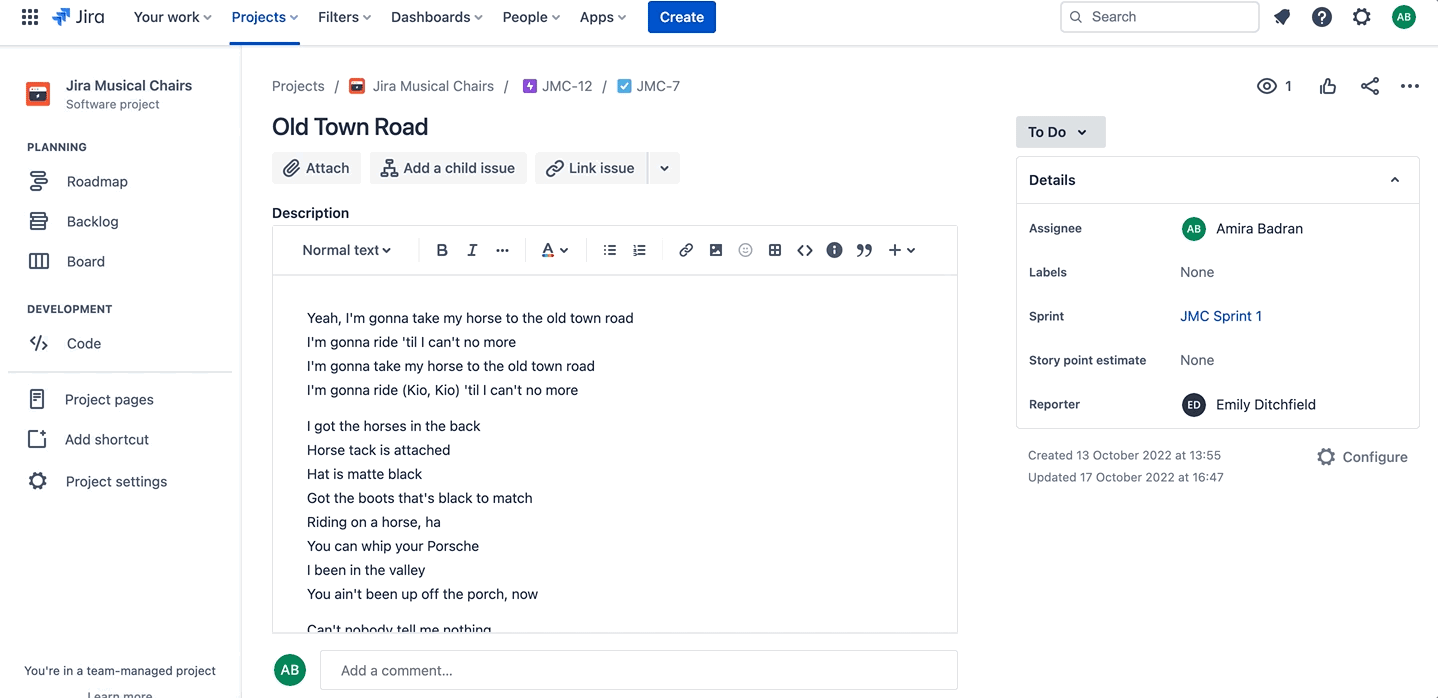Collapse the Details panel

click(1395, 180)
